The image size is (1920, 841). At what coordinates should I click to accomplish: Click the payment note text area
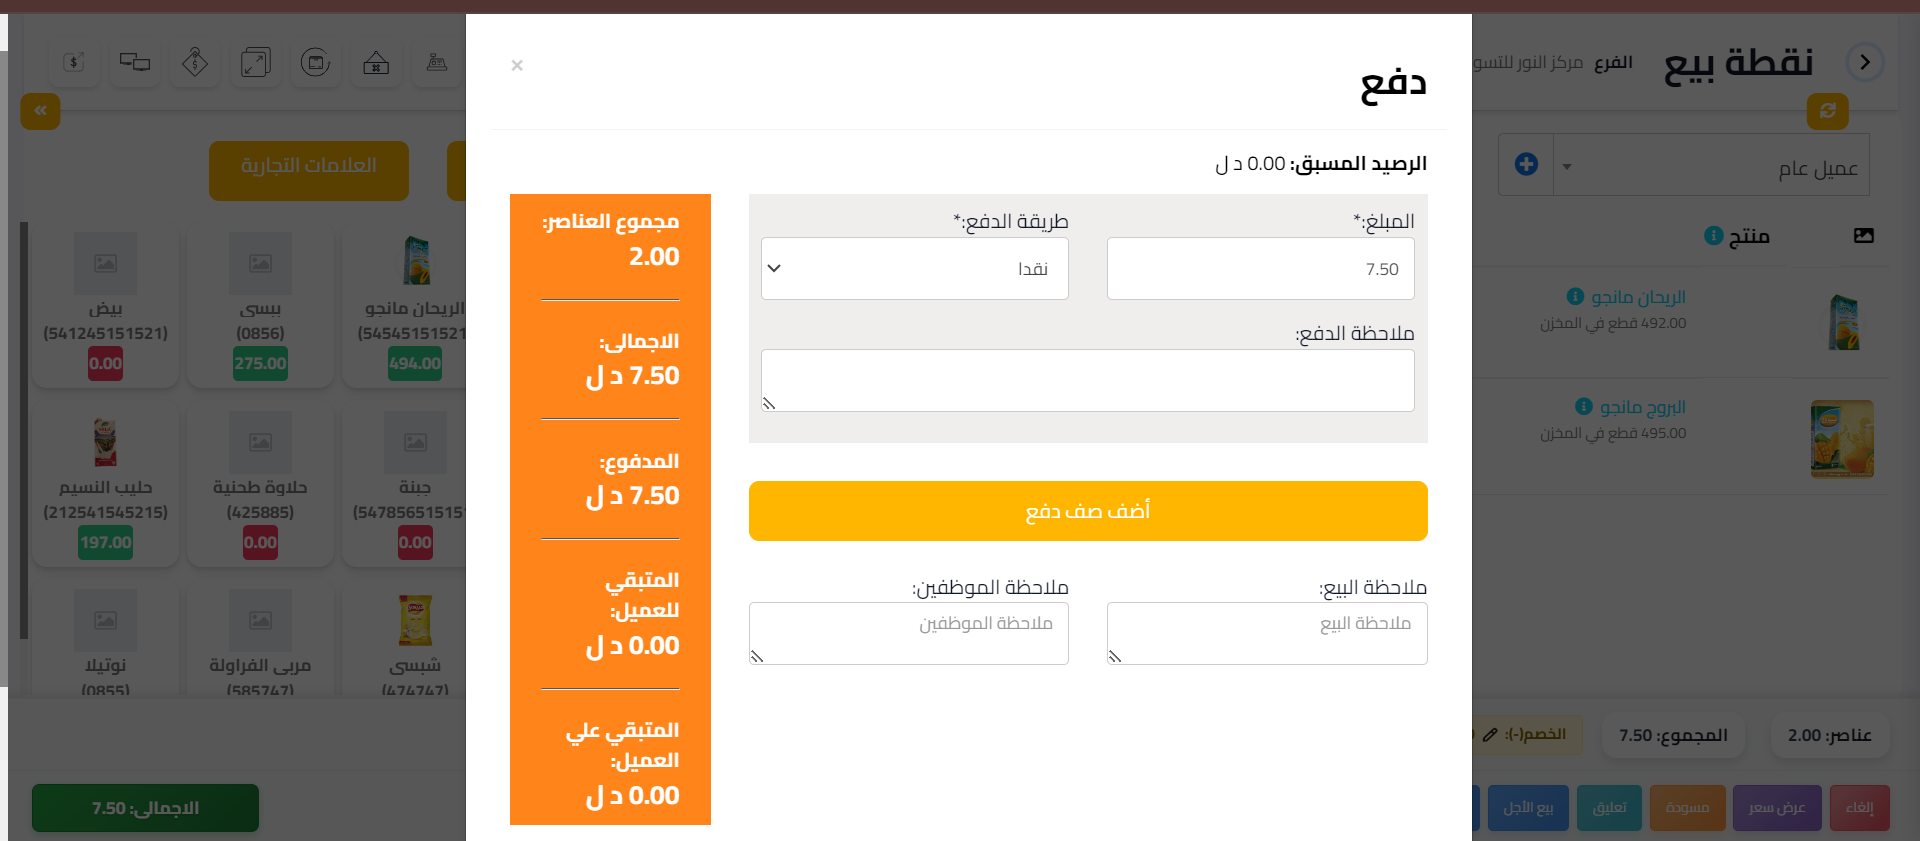(1087, 380)
